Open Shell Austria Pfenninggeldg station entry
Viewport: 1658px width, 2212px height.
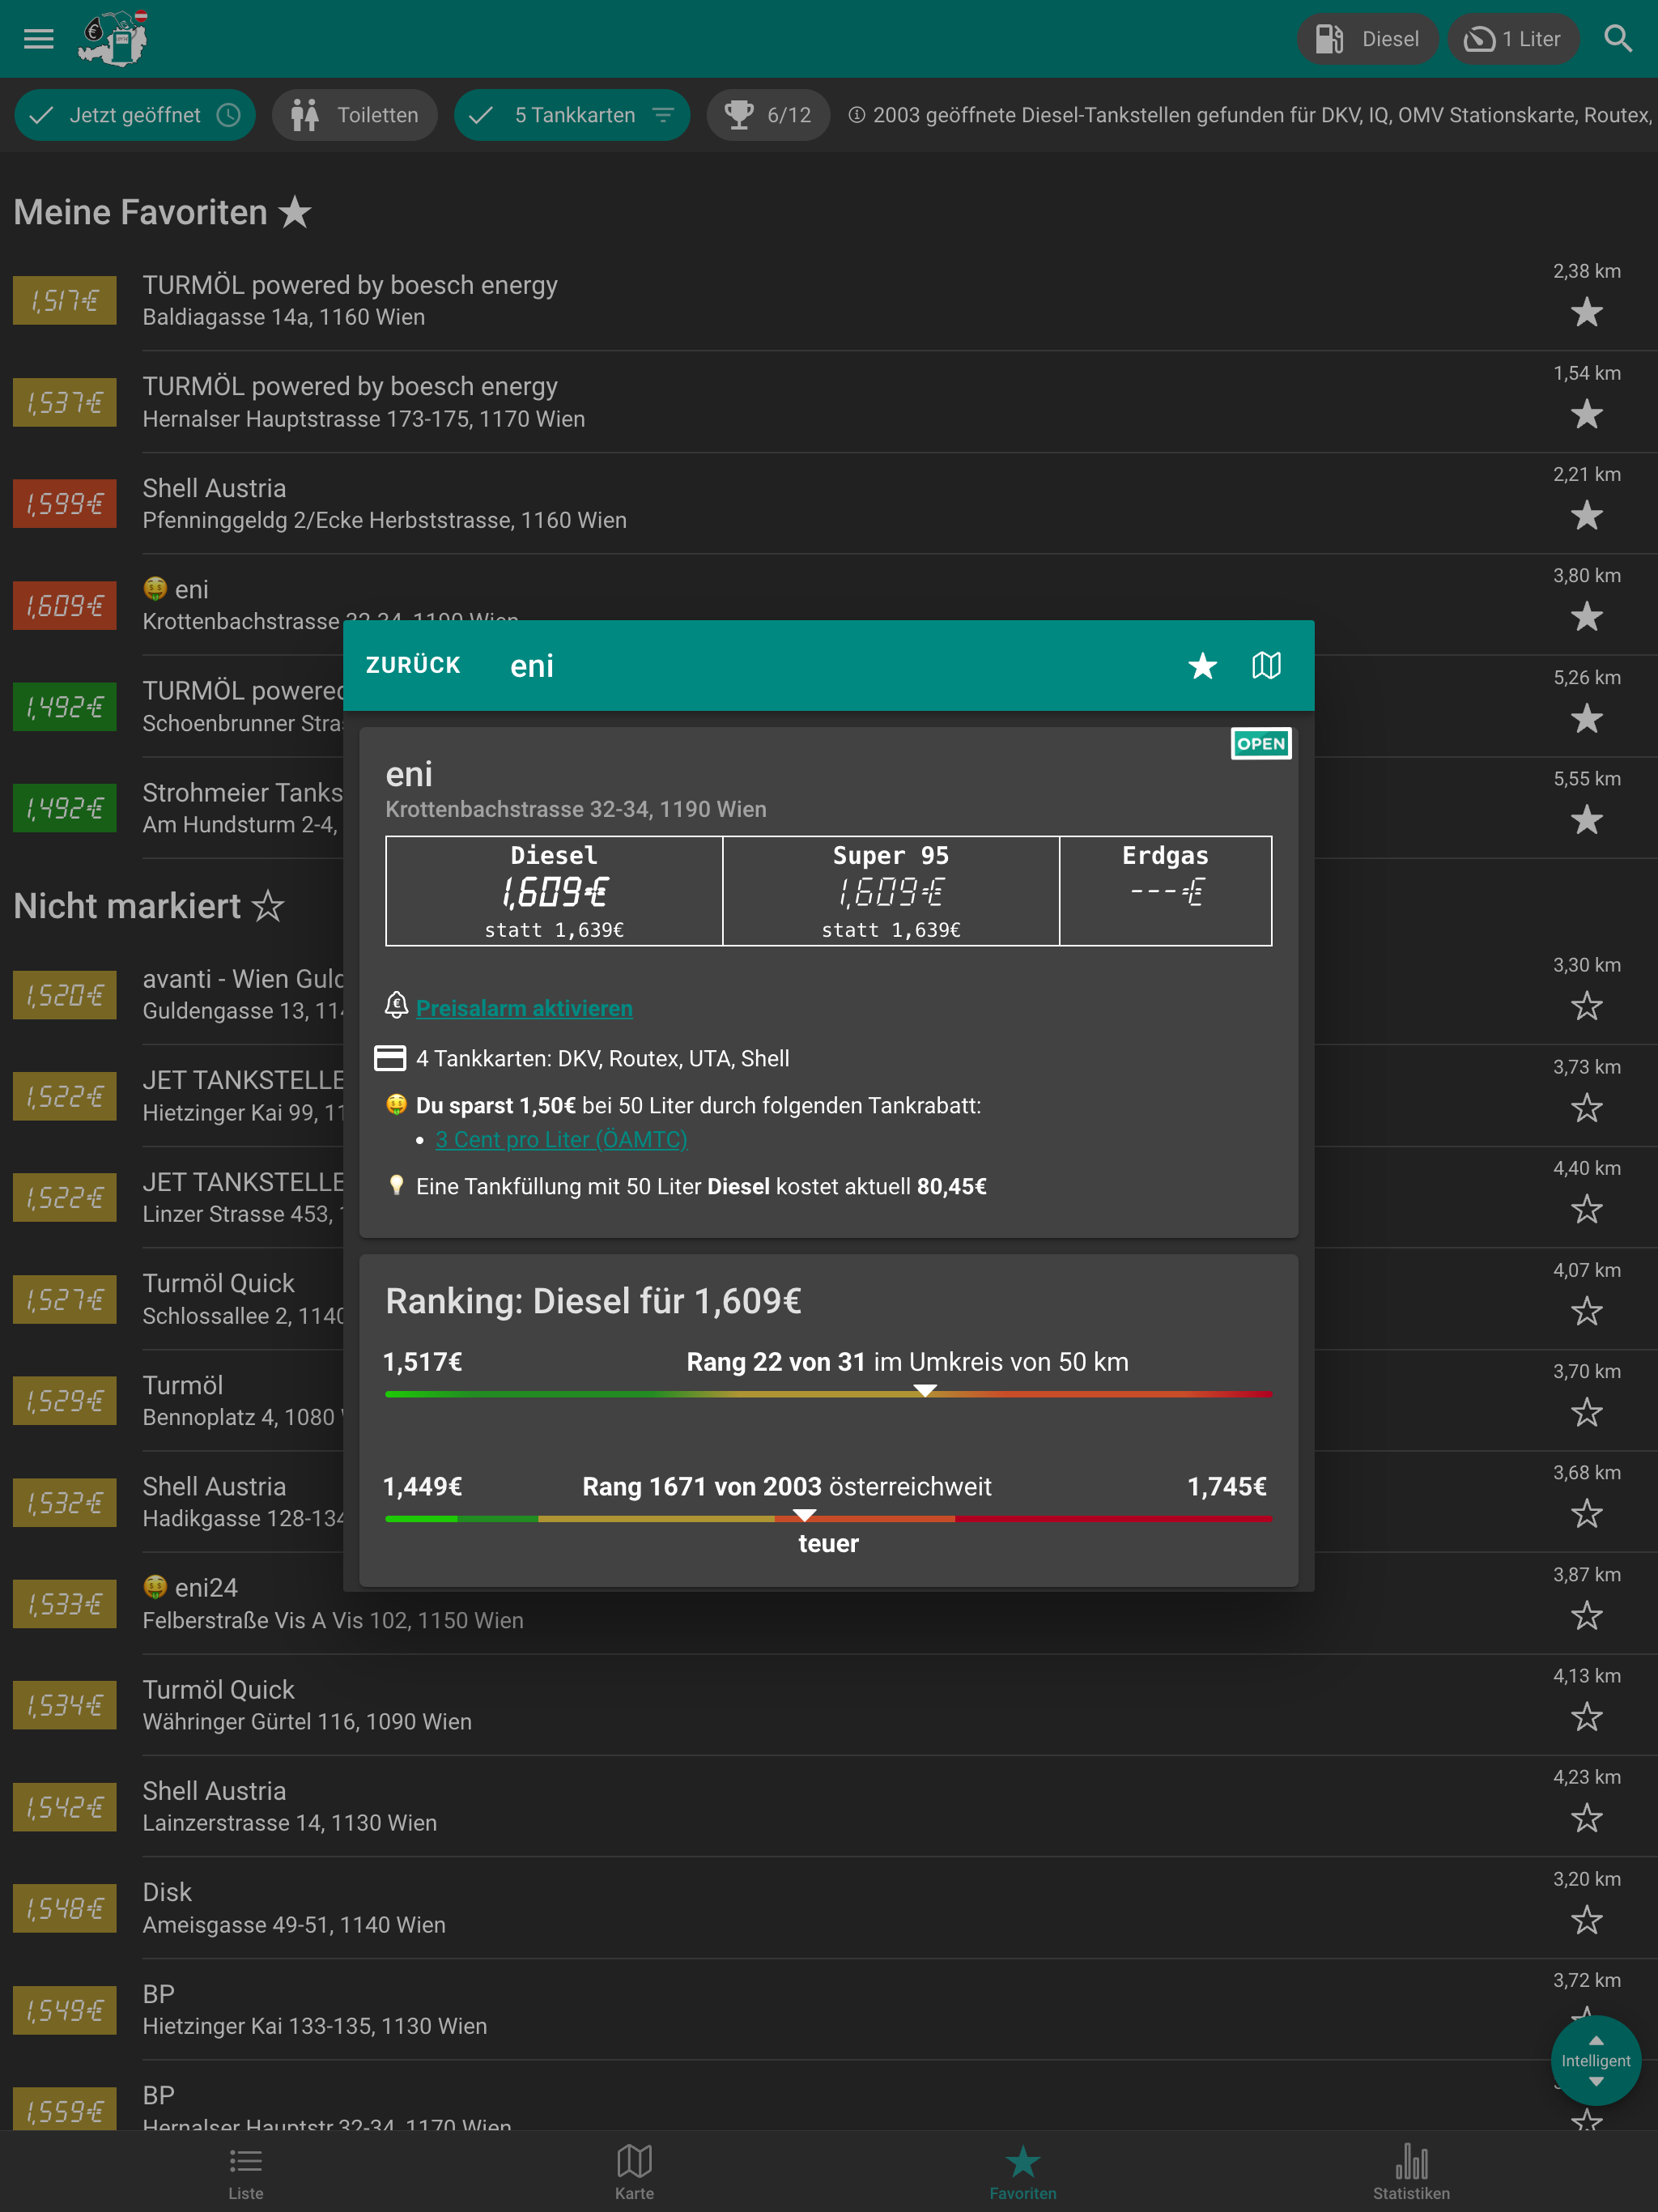click(x=829, y=503)
